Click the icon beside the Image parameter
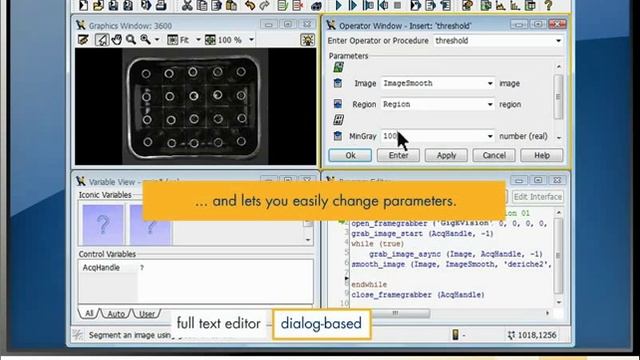 338,83
